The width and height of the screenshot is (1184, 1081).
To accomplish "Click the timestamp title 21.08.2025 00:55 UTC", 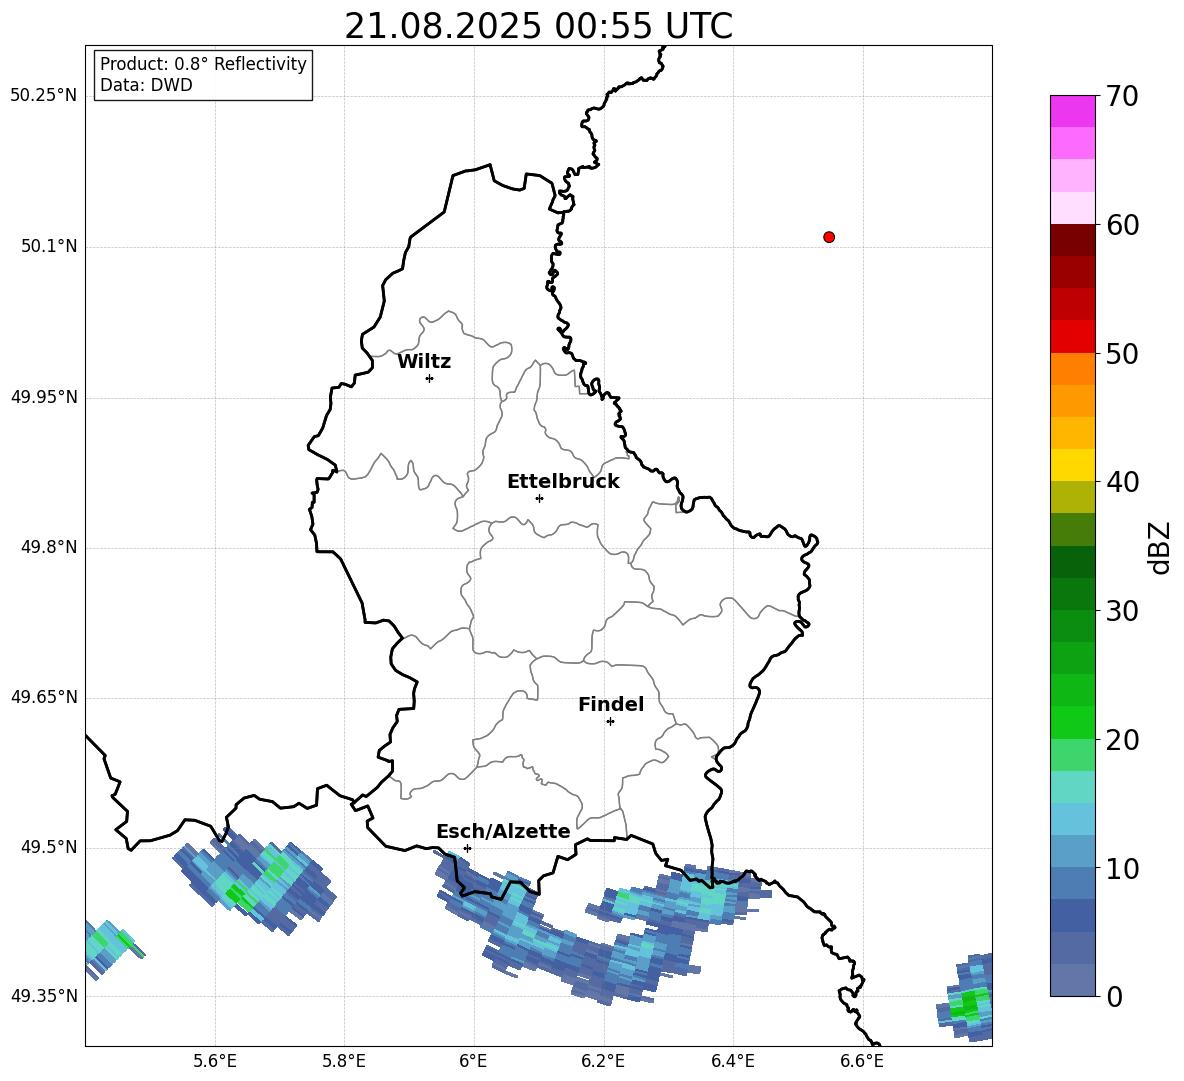I will point(538,26).
